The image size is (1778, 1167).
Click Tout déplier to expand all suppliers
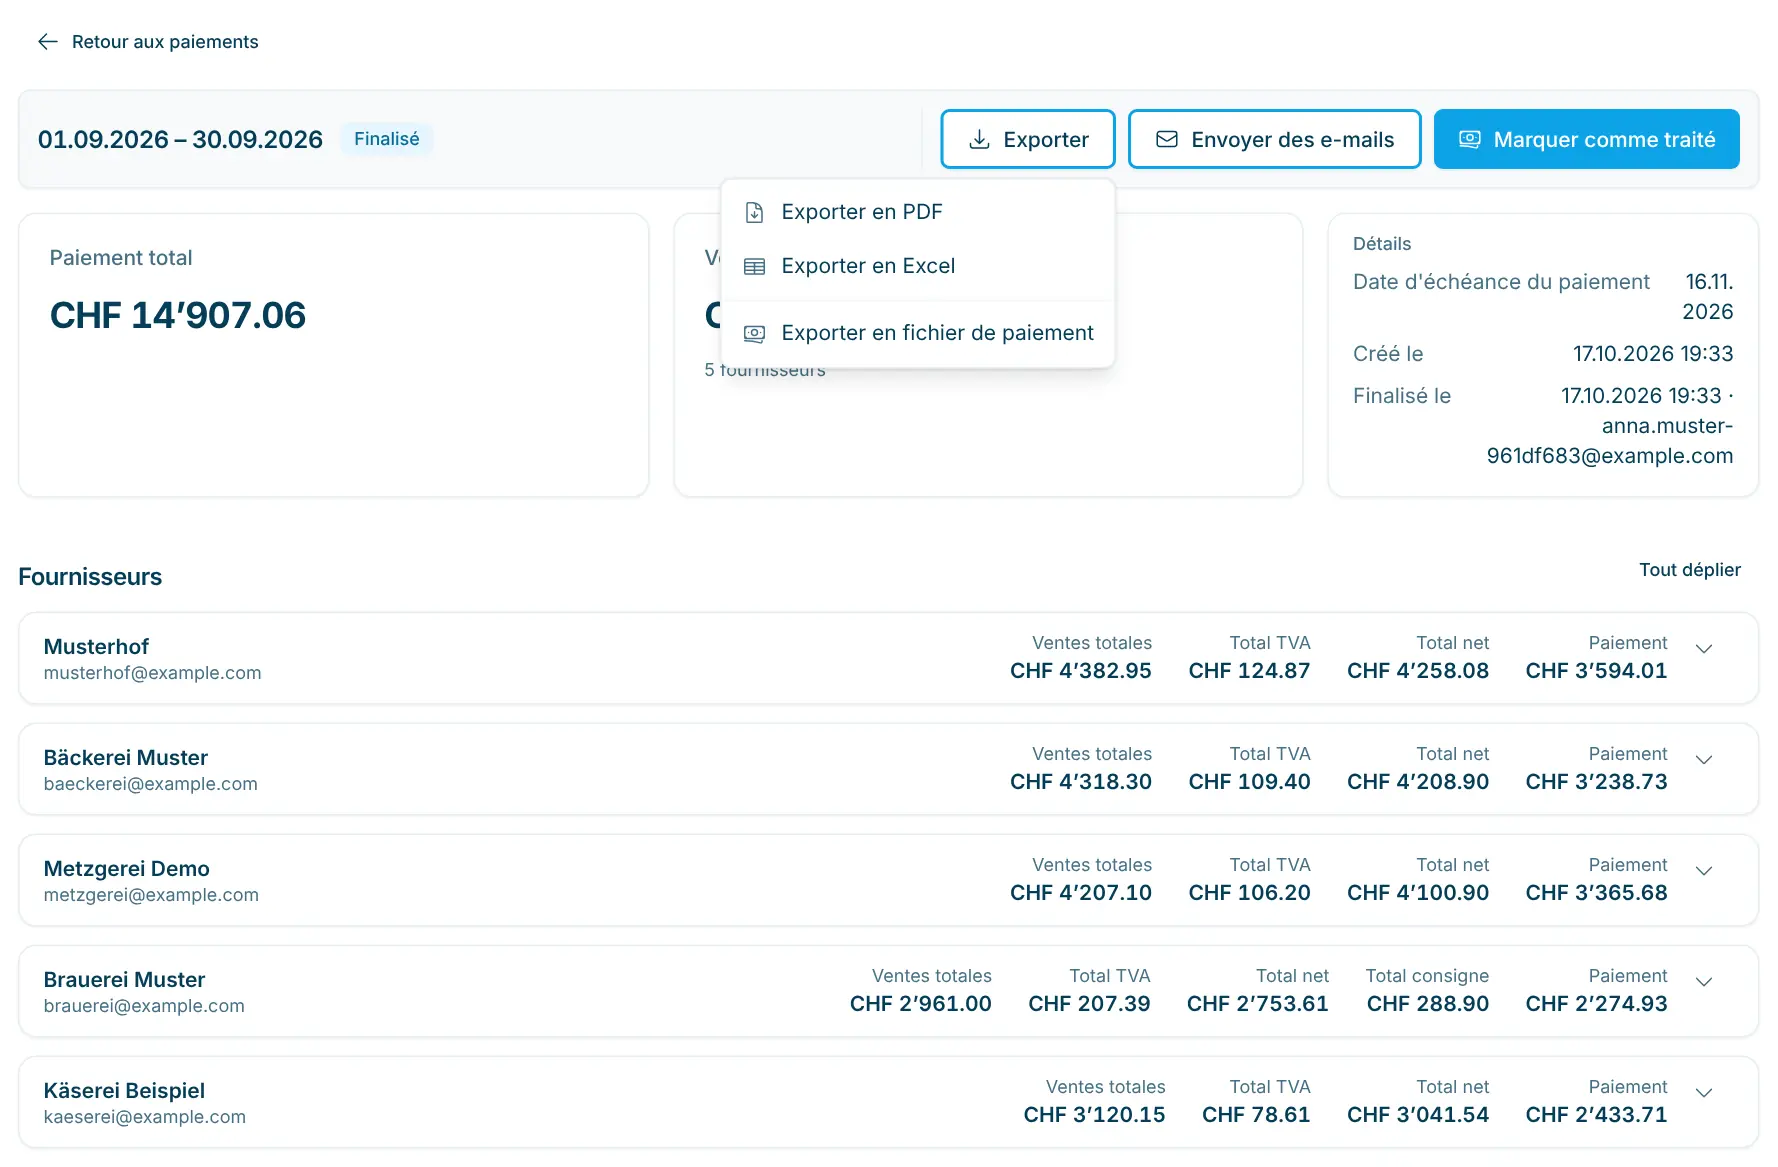[1690, 569]
